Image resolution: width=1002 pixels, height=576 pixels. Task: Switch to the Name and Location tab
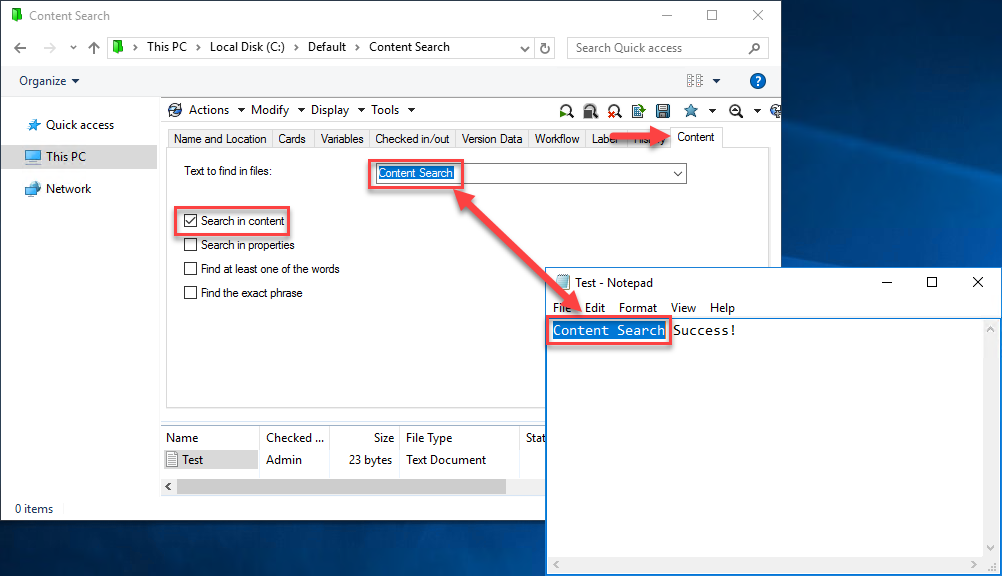point(220,139)
